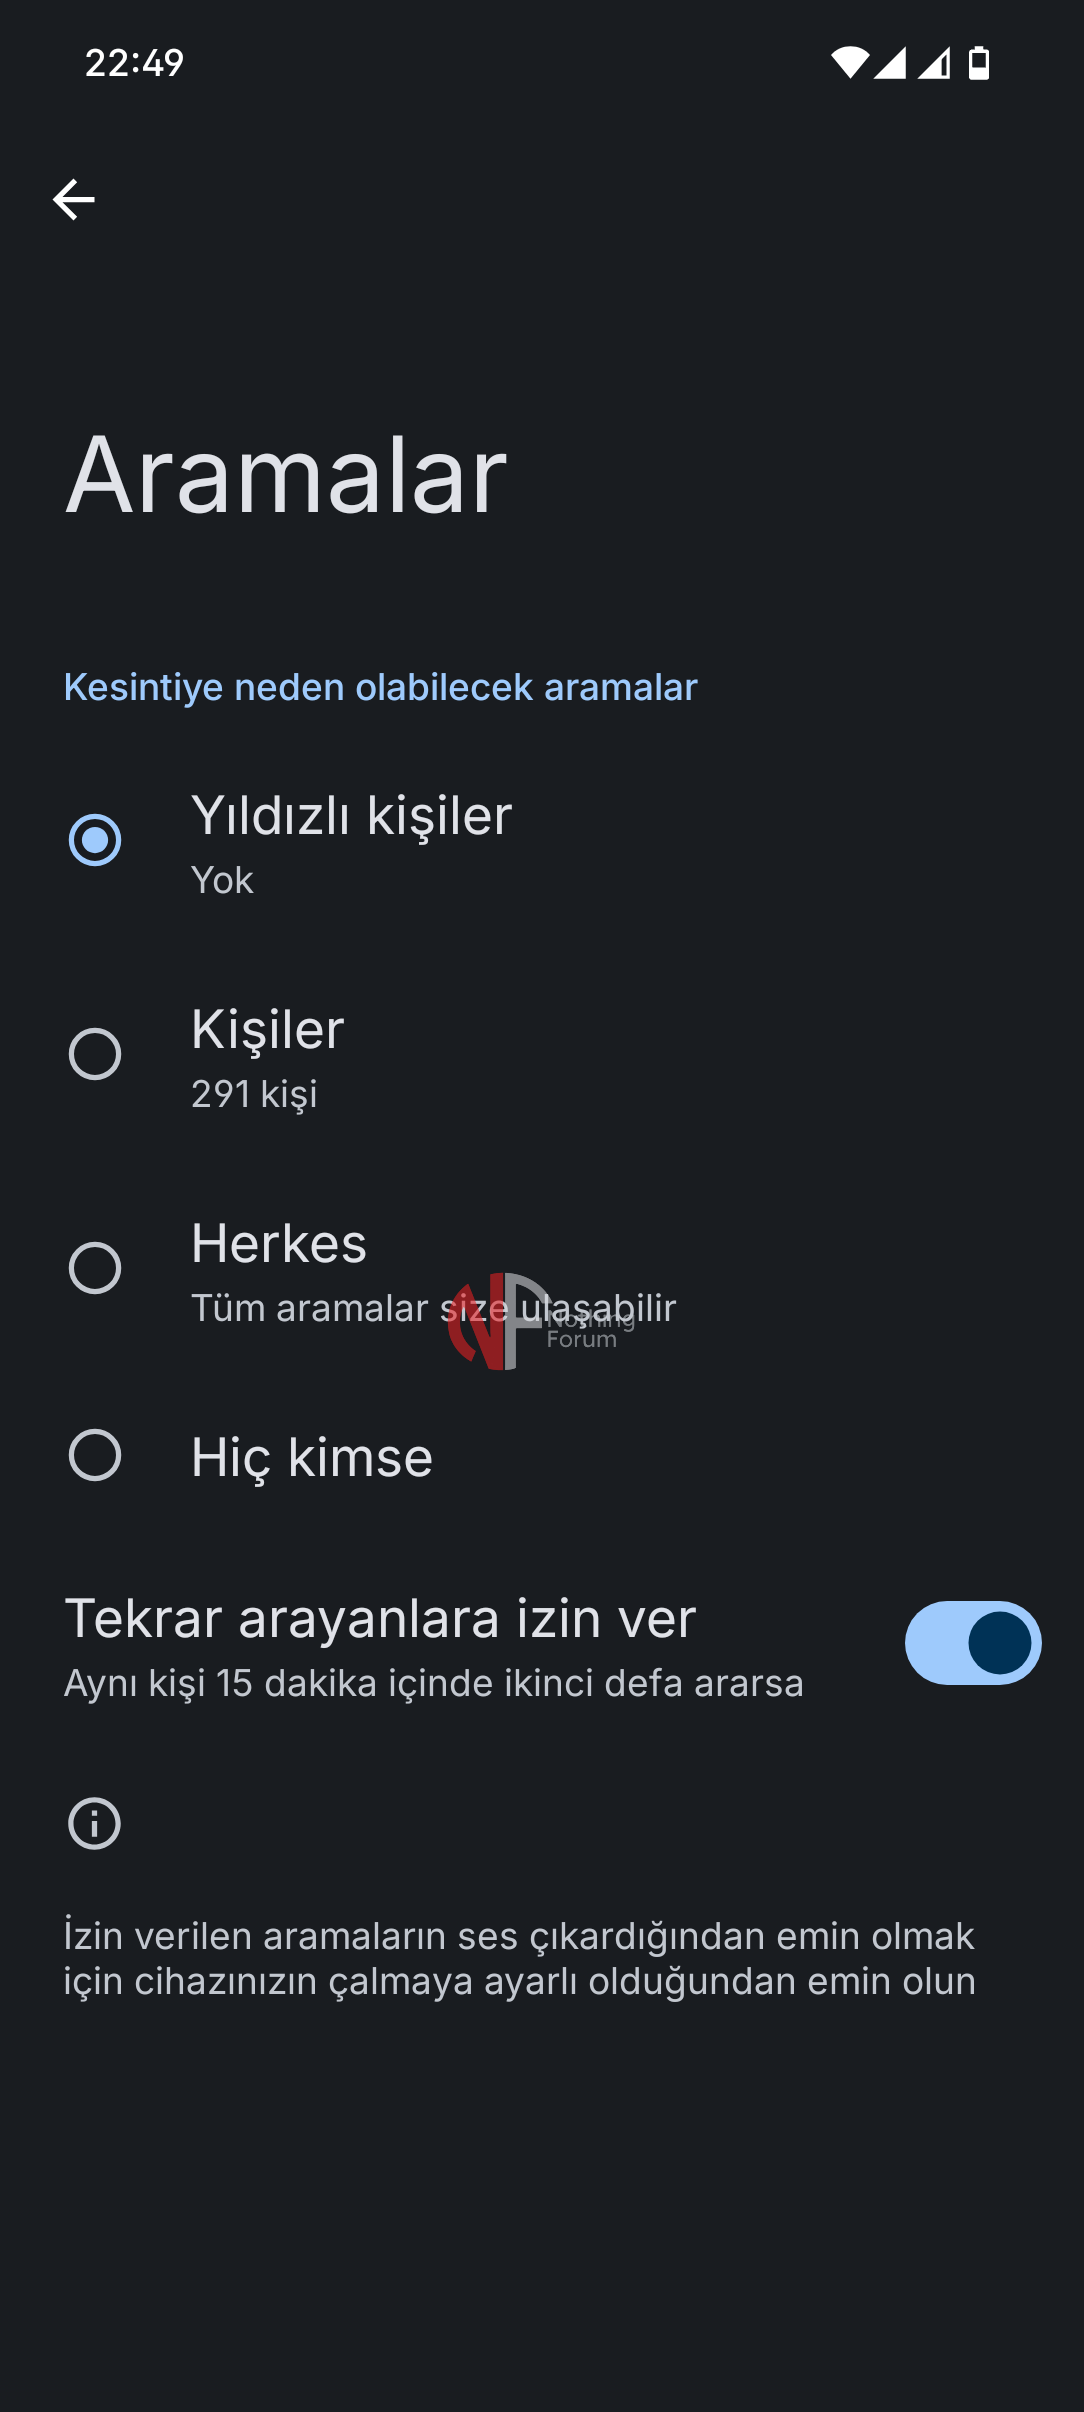Tap the Wi-Fi icon in status bar
The image size is (1084, 2412).
coord(849,63)
